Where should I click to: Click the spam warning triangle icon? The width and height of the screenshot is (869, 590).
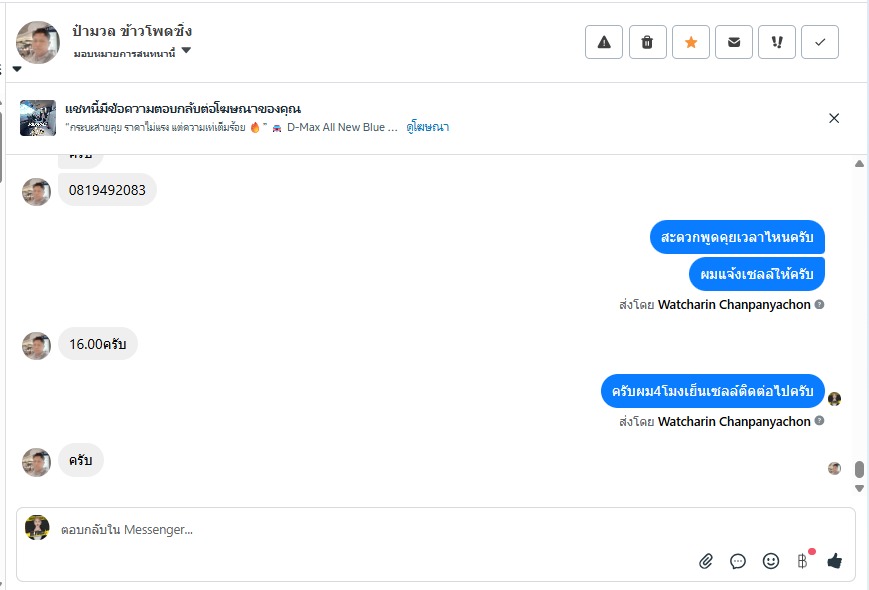coord(604,42)
